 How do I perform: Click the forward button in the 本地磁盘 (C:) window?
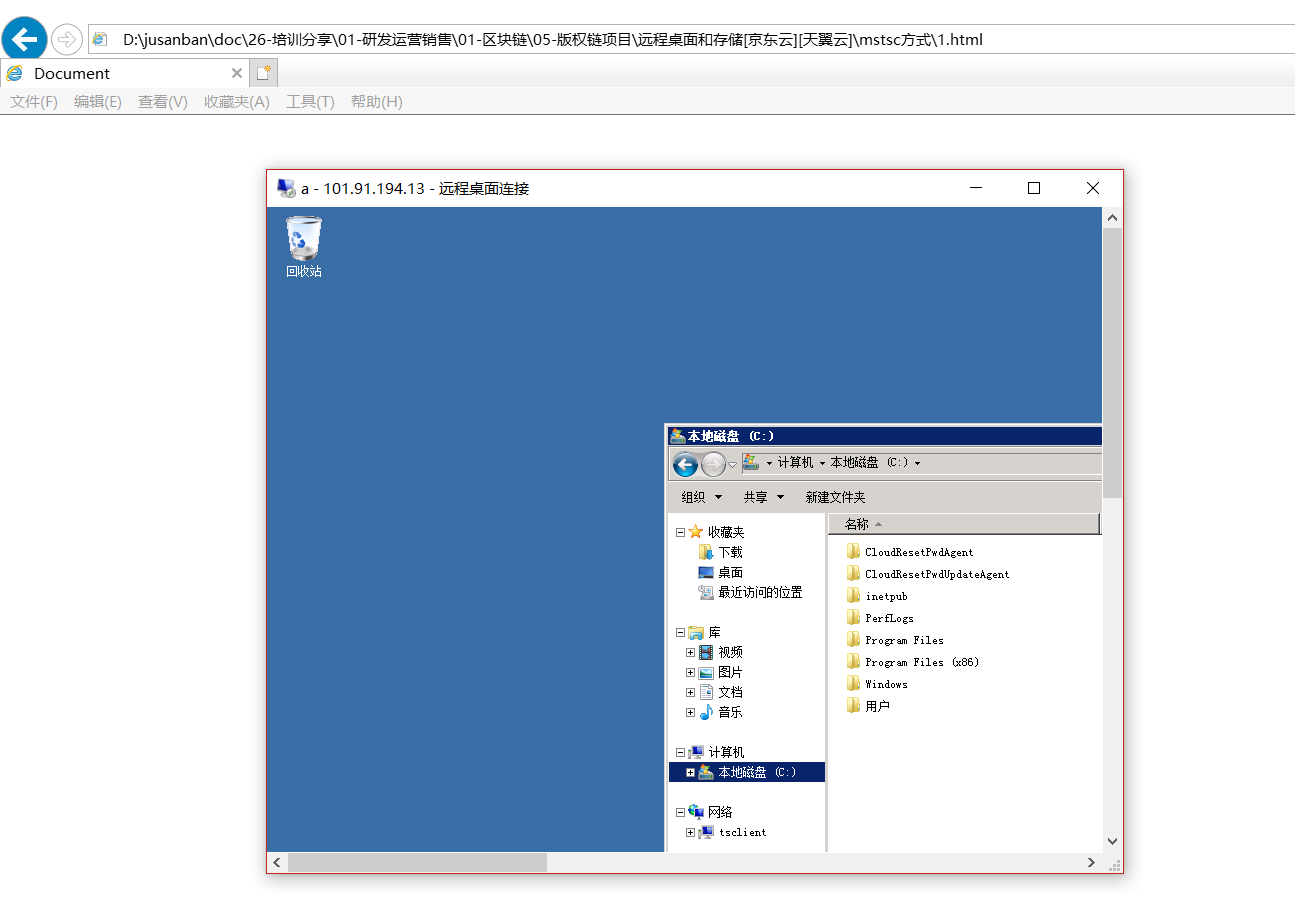point(713,464)
